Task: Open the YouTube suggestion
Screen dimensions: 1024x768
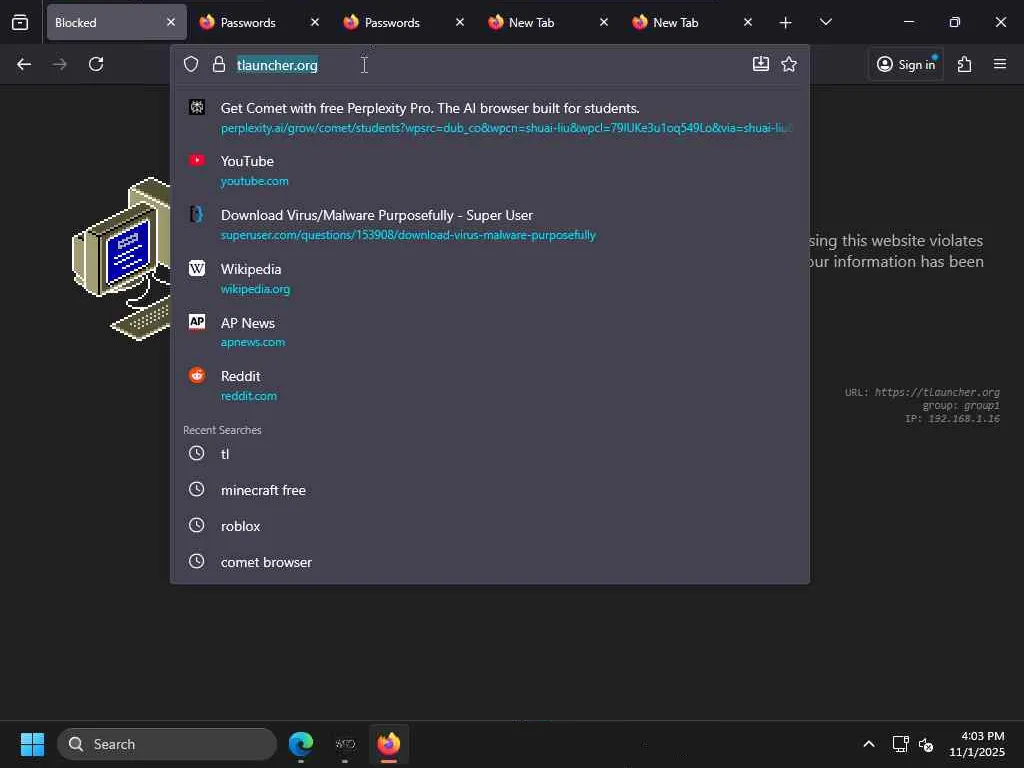Action: click(x=490, y=170)
